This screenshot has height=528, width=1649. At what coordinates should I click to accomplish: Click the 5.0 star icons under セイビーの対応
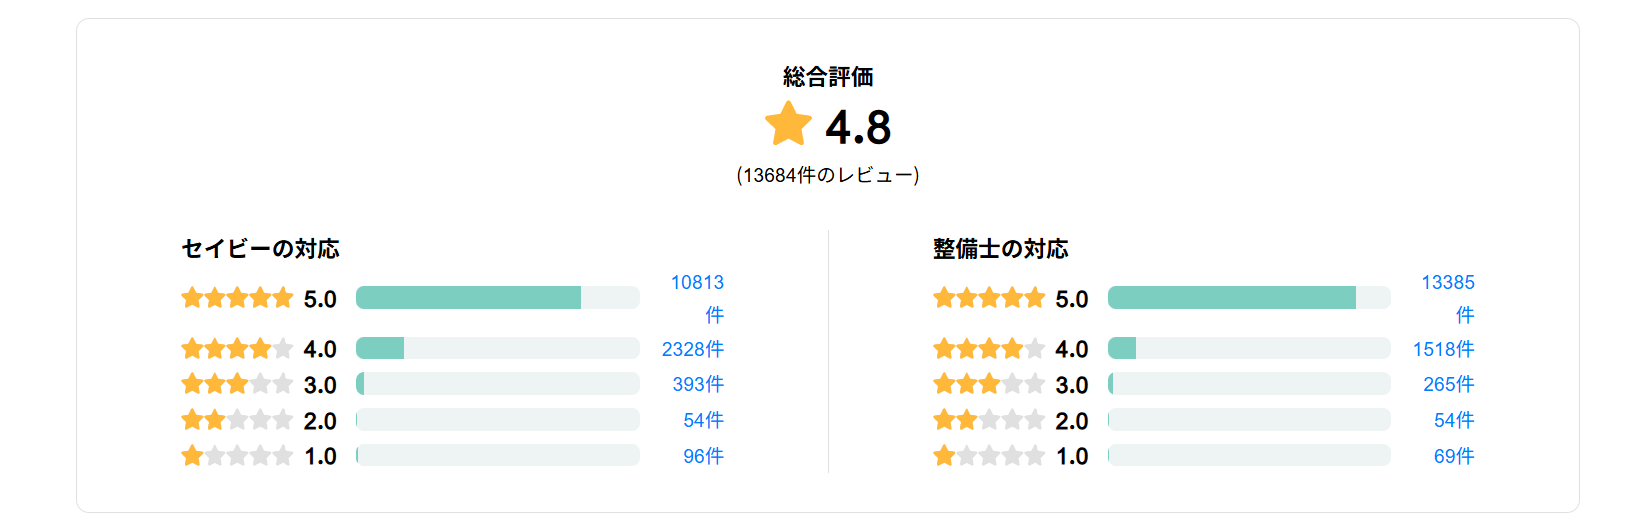tap(237, 298)
